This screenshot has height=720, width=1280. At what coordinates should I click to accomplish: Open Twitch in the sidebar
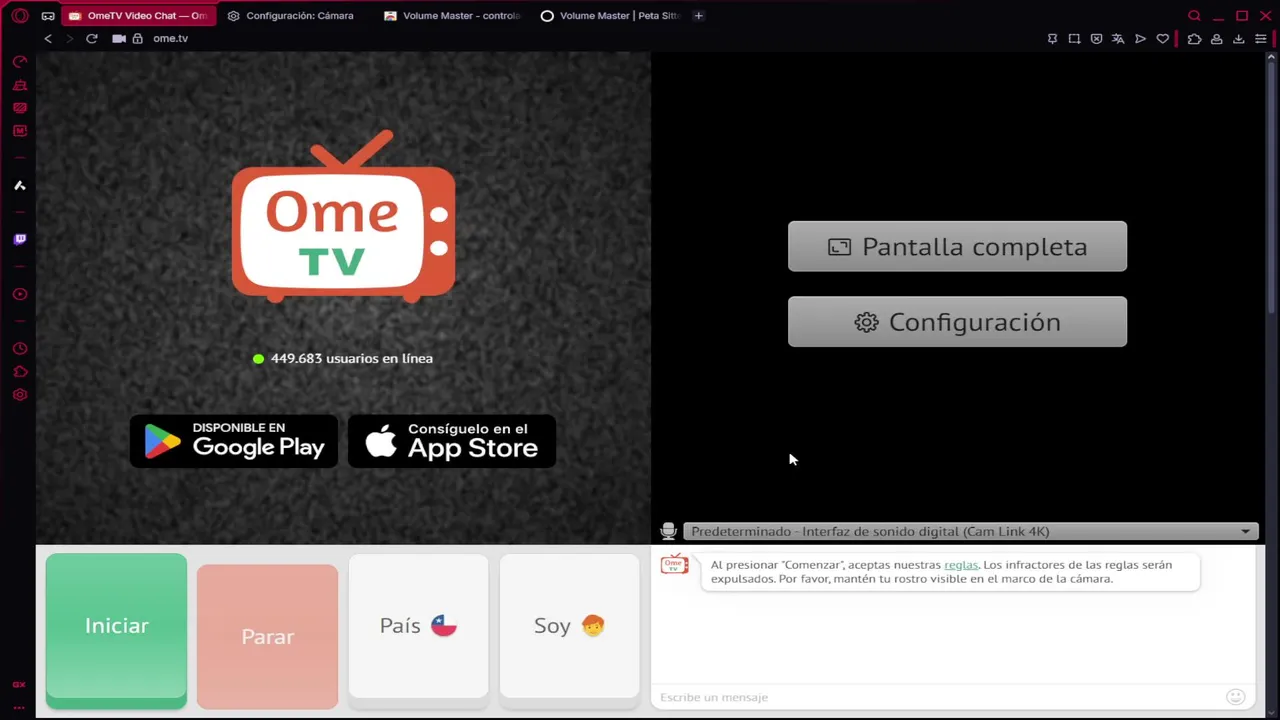tap(19, 239)
